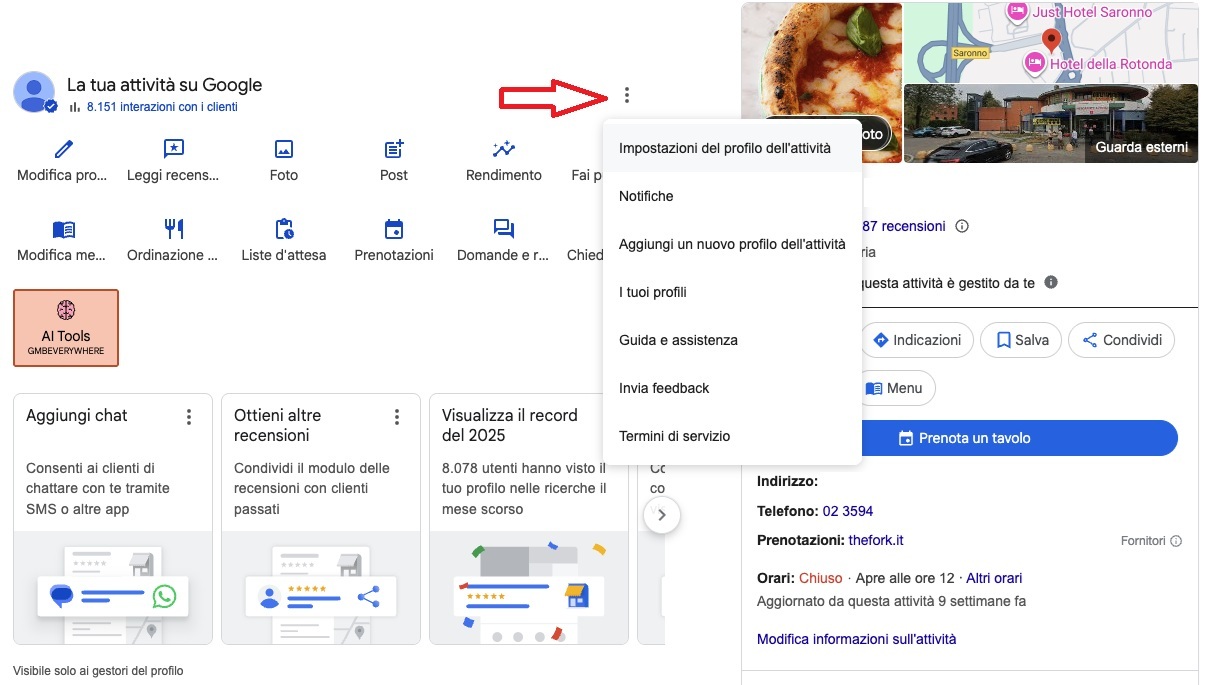Open the recensioni link
The height and width of the screenshot is (685, 1207).
[903, 226]
